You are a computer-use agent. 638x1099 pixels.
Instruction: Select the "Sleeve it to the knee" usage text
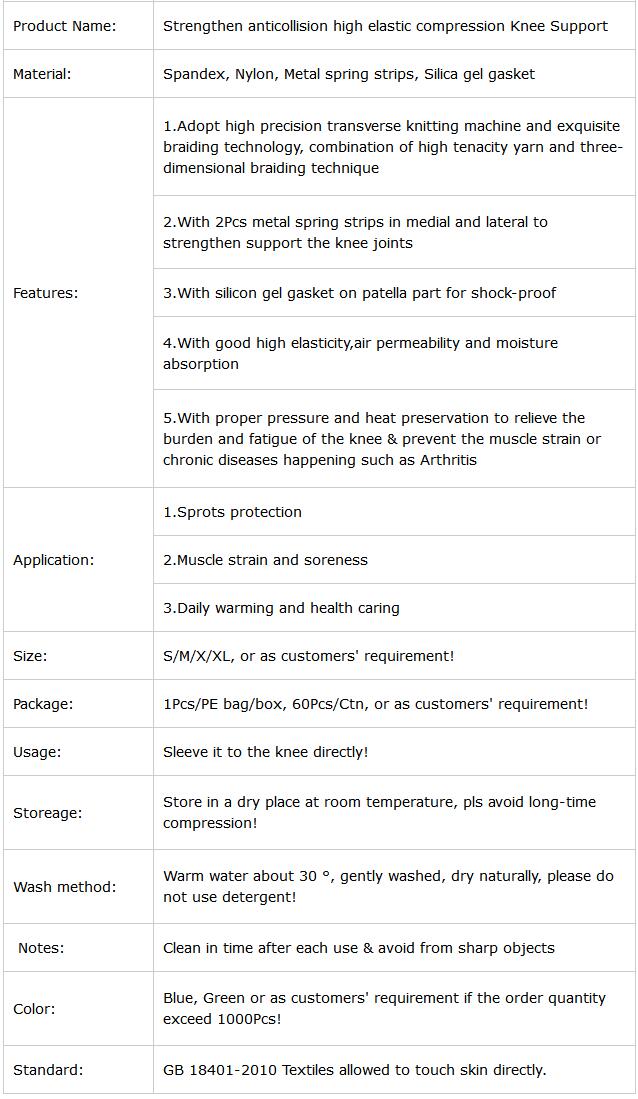[265, 752]
